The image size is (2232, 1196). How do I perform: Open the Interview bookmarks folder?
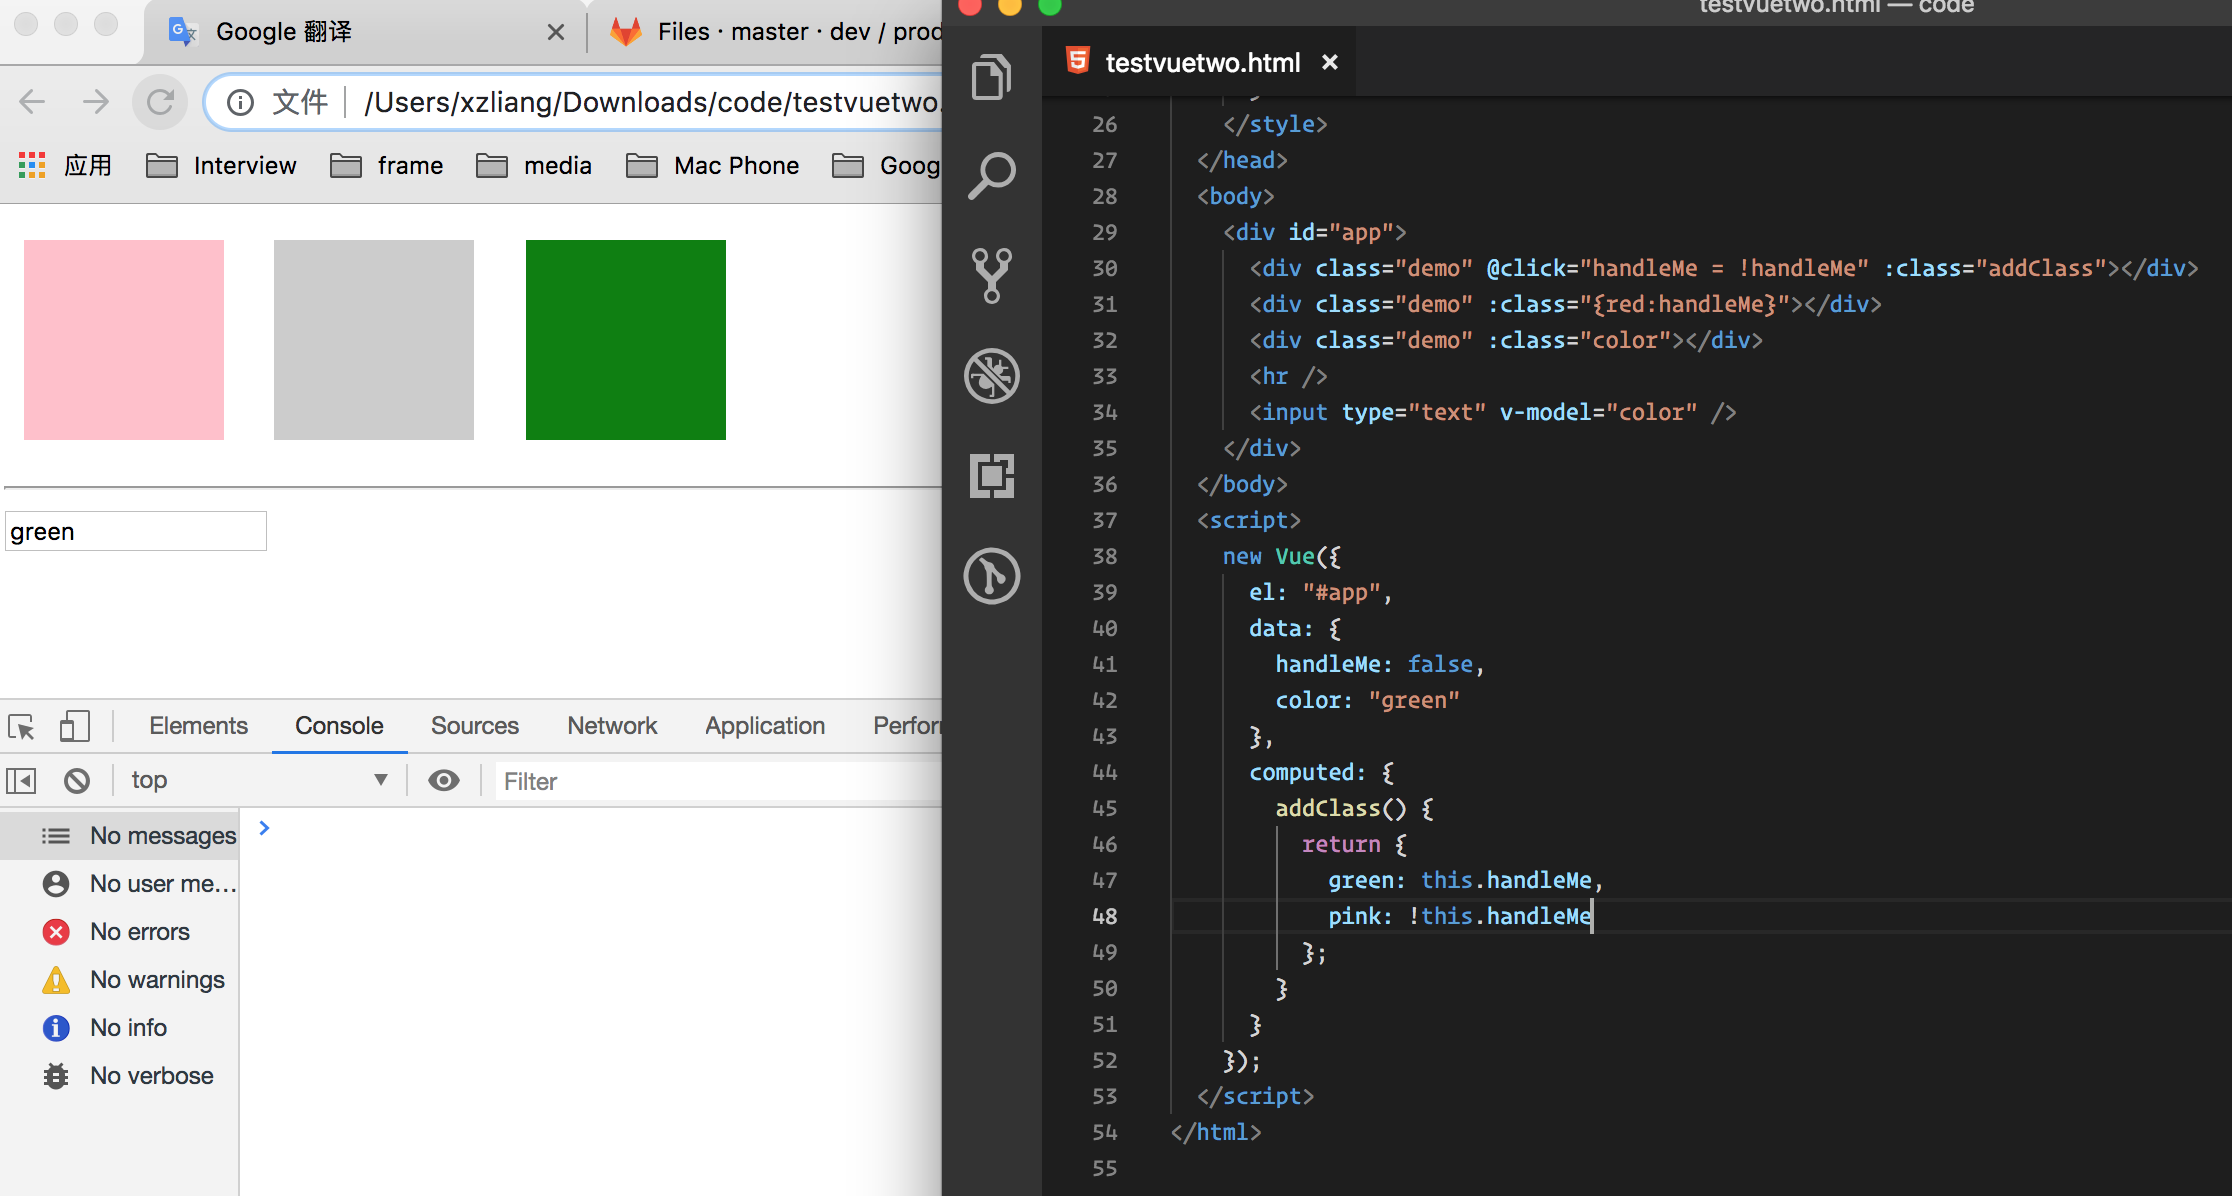[222, 166]
